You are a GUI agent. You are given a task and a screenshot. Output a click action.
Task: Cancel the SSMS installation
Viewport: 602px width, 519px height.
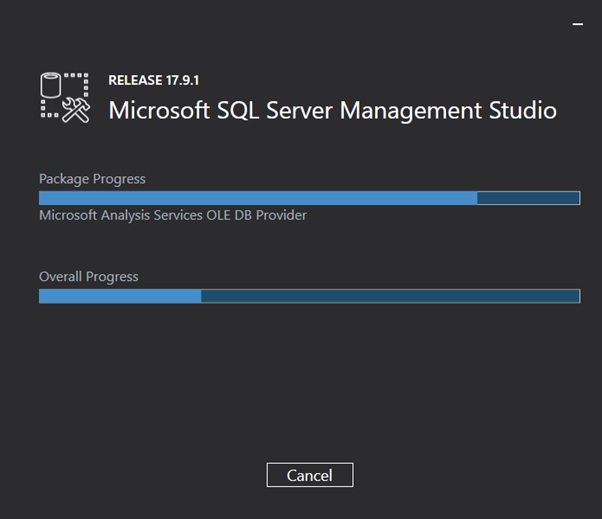tap(310, 475)
